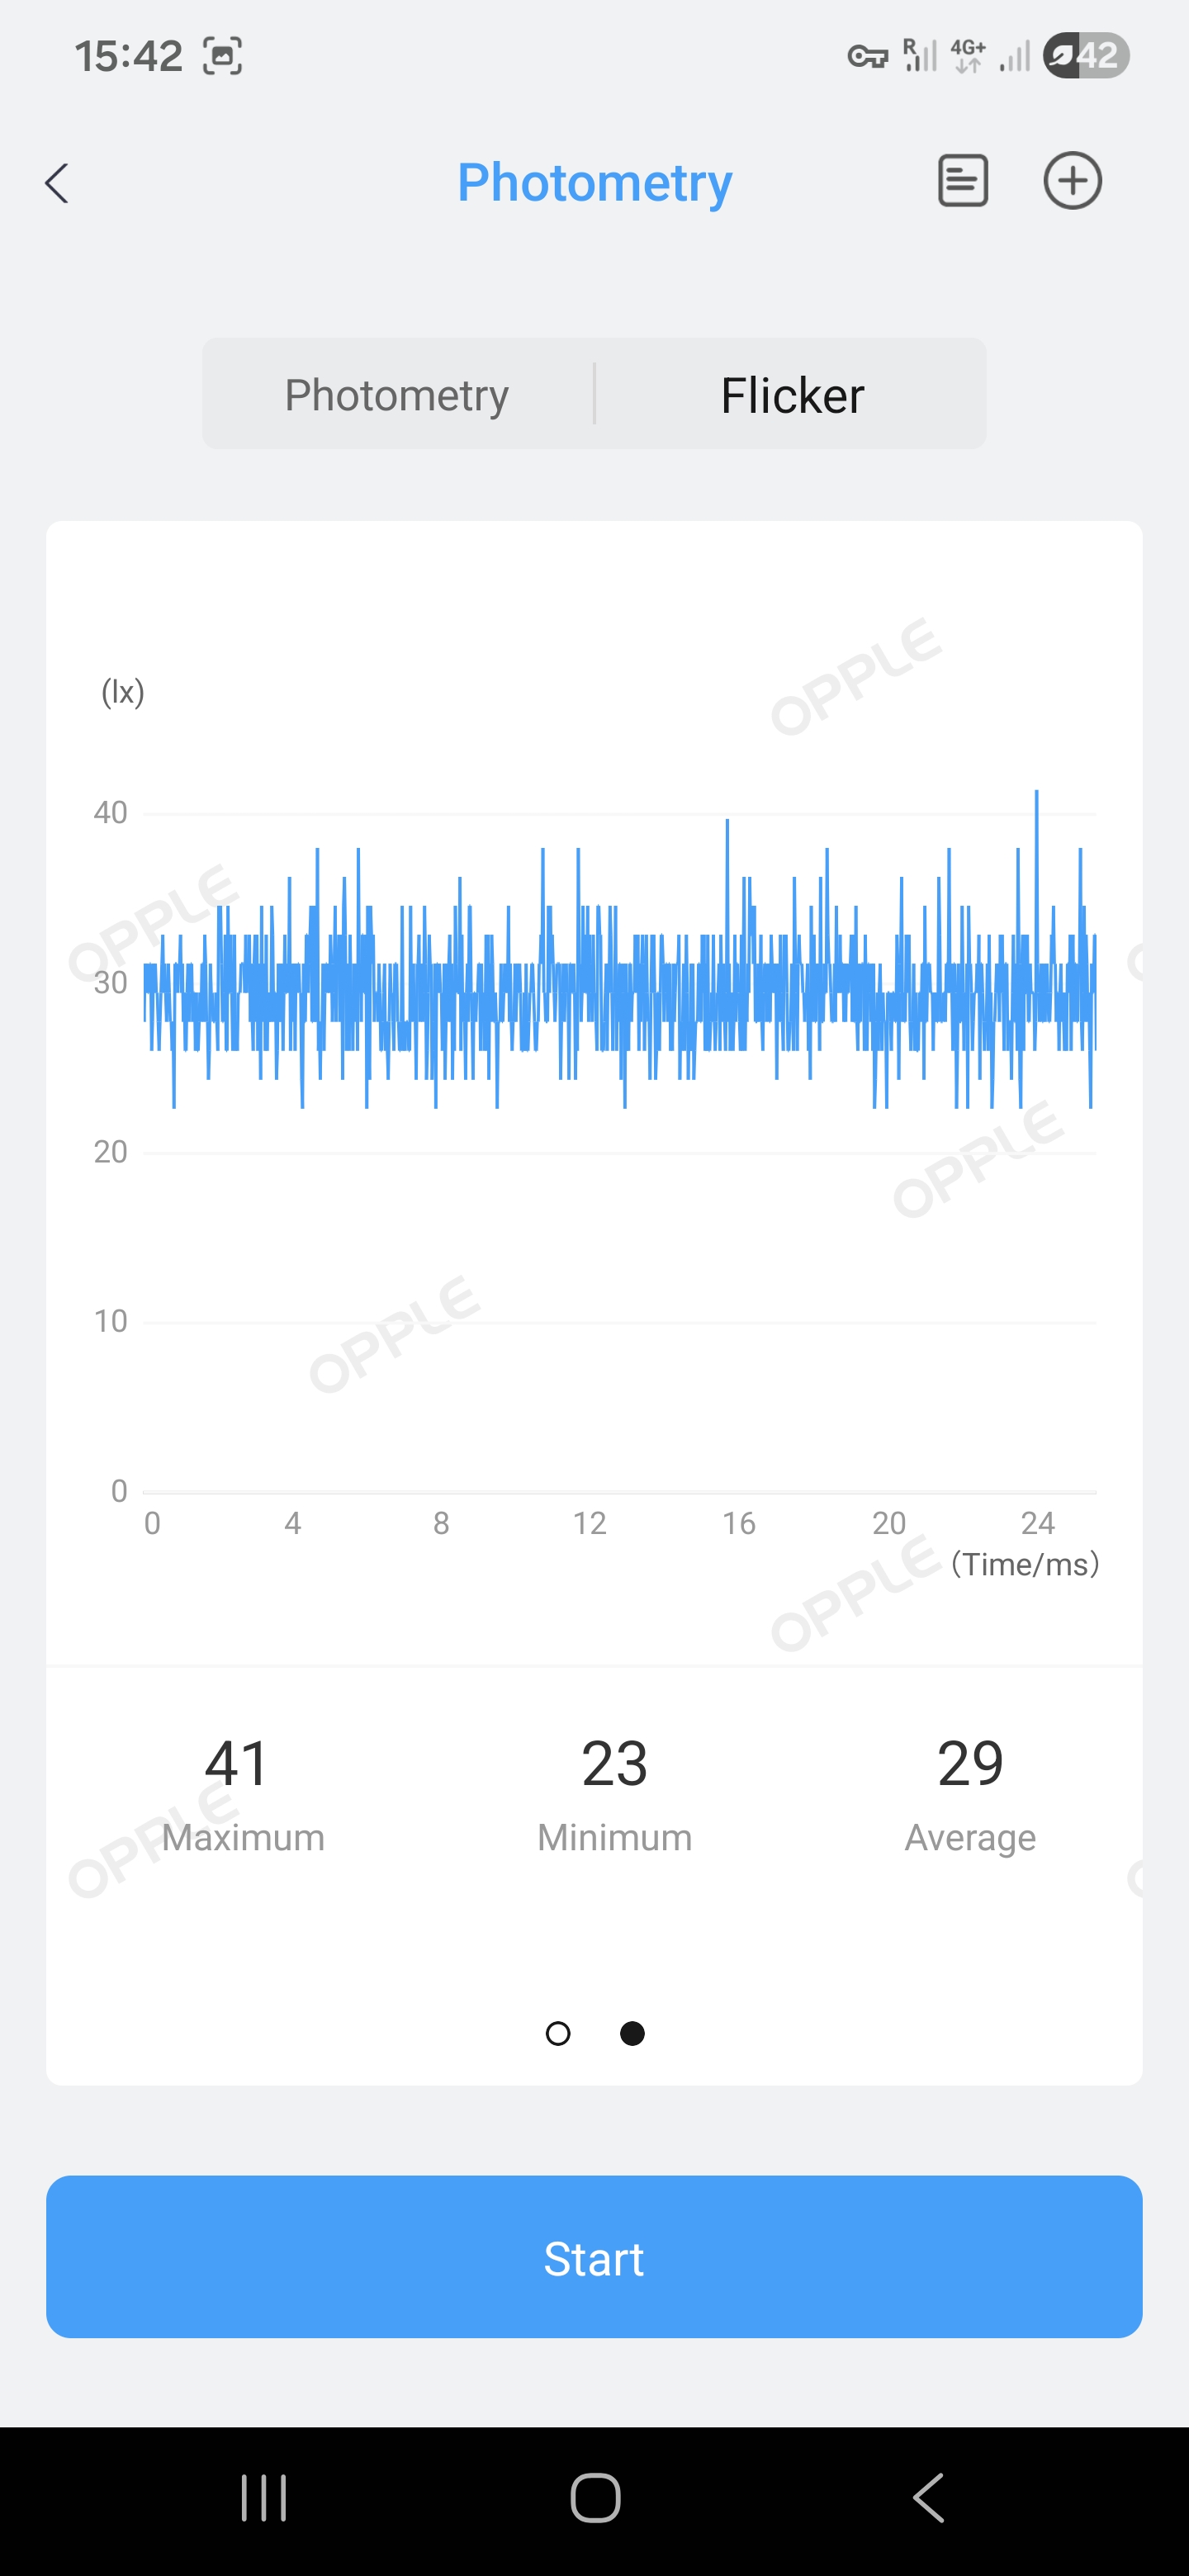Tap the VPN key status icon
The width and height of the screenshot is (1189, 2576).
click(867, 56)
